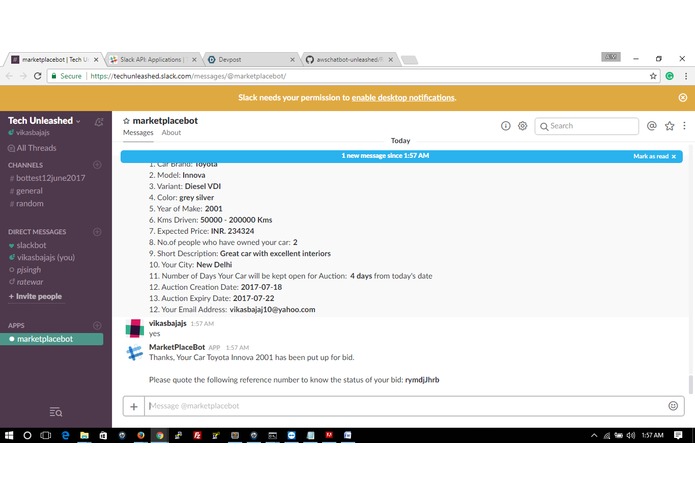Open Cortana search circle on taskbar
This screenshot has width=695, height=494.
click(x=27, y=435)
